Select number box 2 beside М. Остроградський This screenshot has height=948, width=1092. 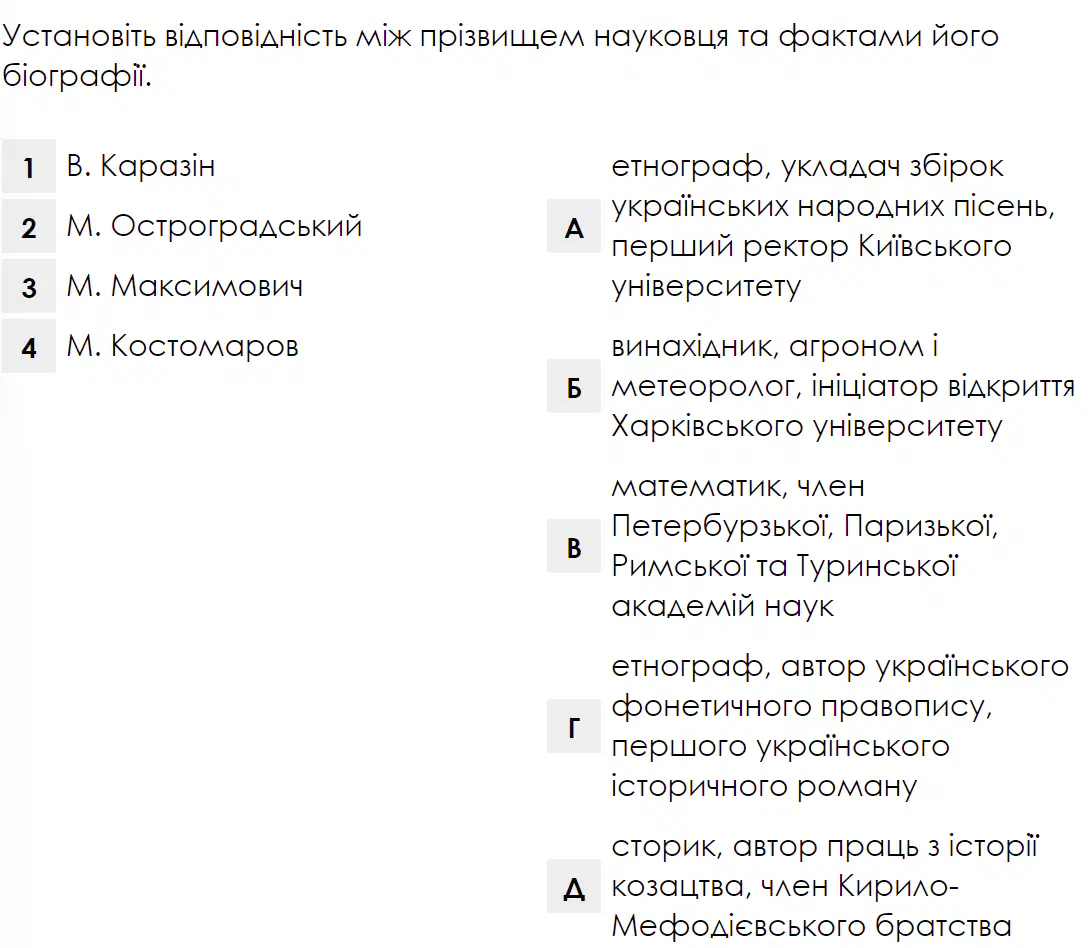(29, 226)
